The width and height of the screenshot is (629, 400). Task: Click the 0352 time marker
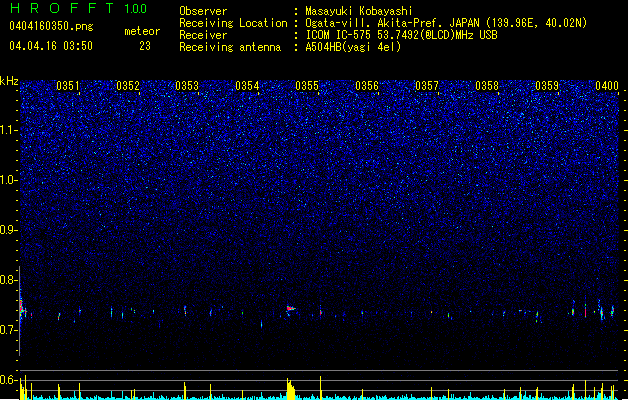pos(128,86)
